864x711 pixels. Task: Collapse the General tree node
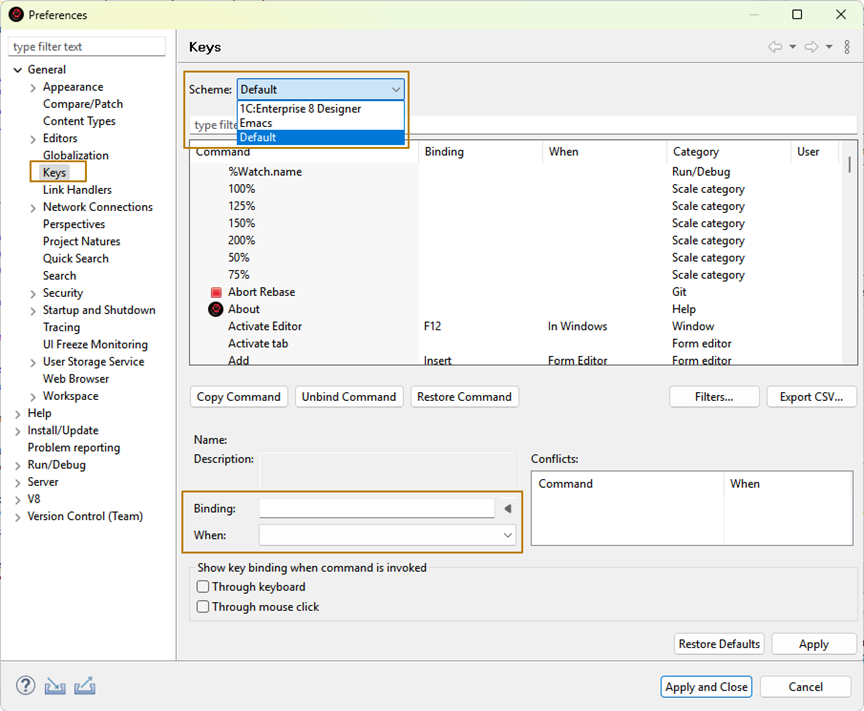tap(18, 70)
